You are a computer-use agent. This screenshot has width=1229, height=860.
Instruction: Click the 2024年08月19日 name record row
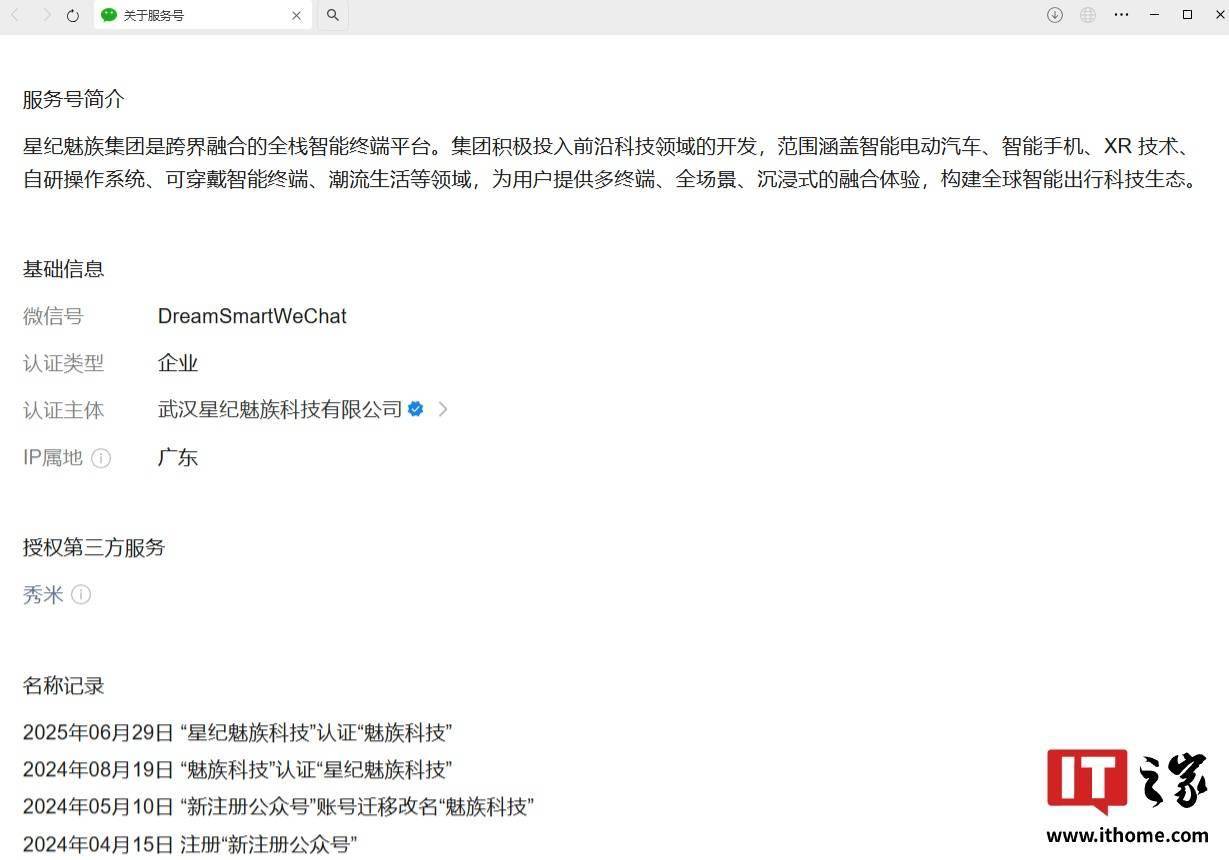pos(238,770)
